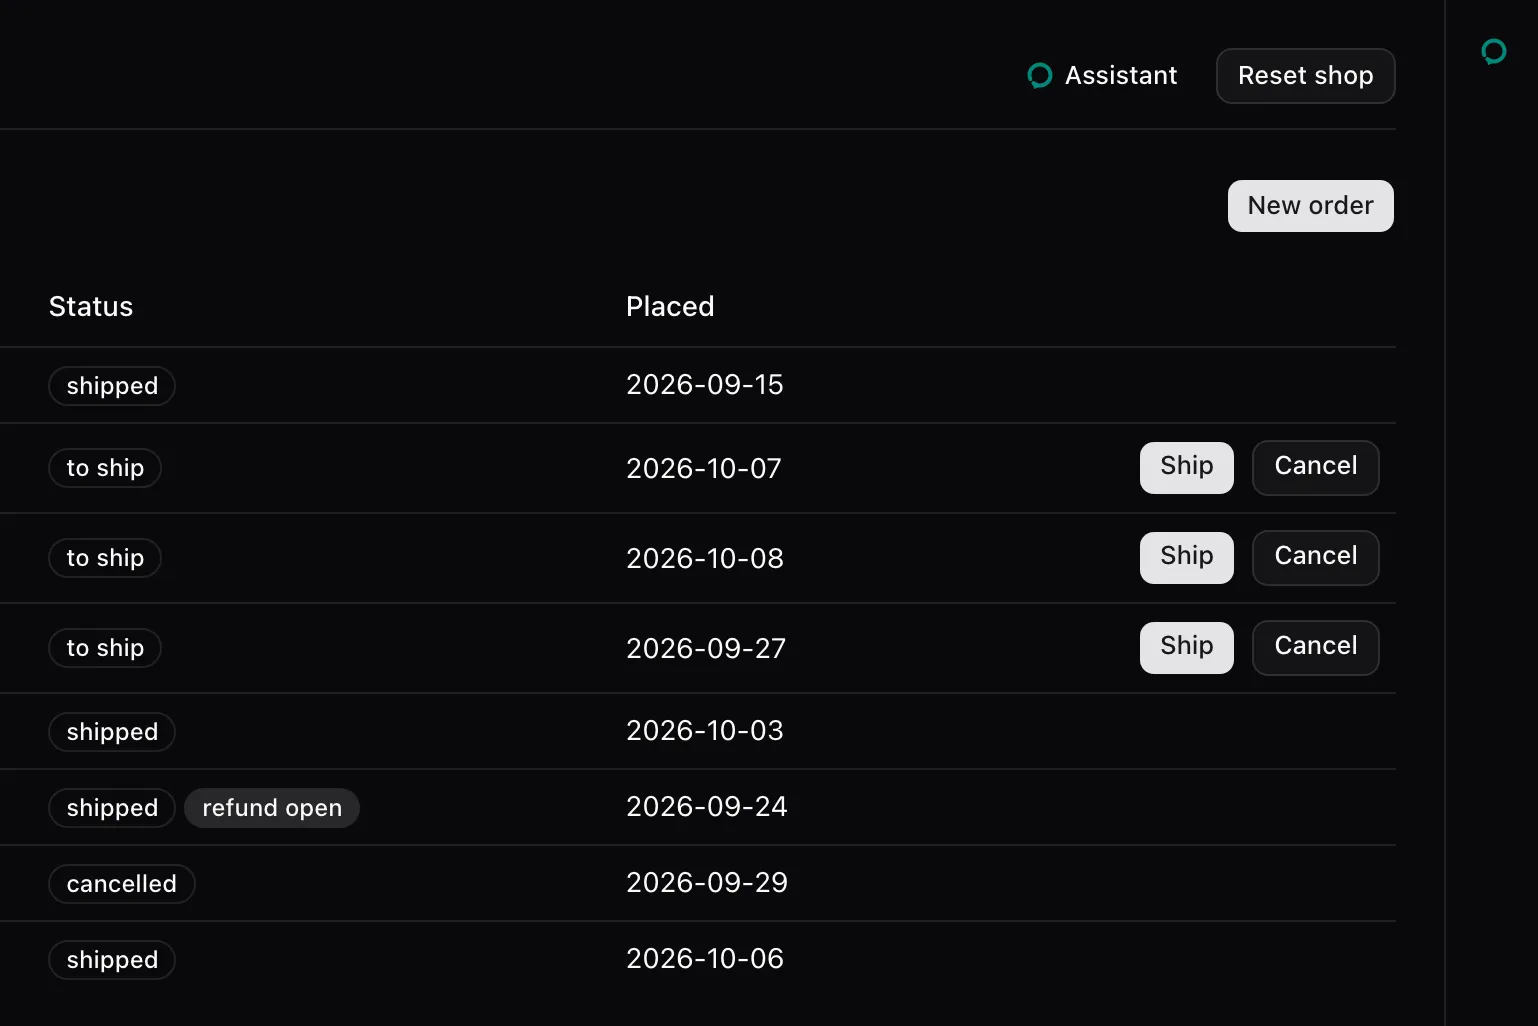Create a new order

click(1311, 206)
